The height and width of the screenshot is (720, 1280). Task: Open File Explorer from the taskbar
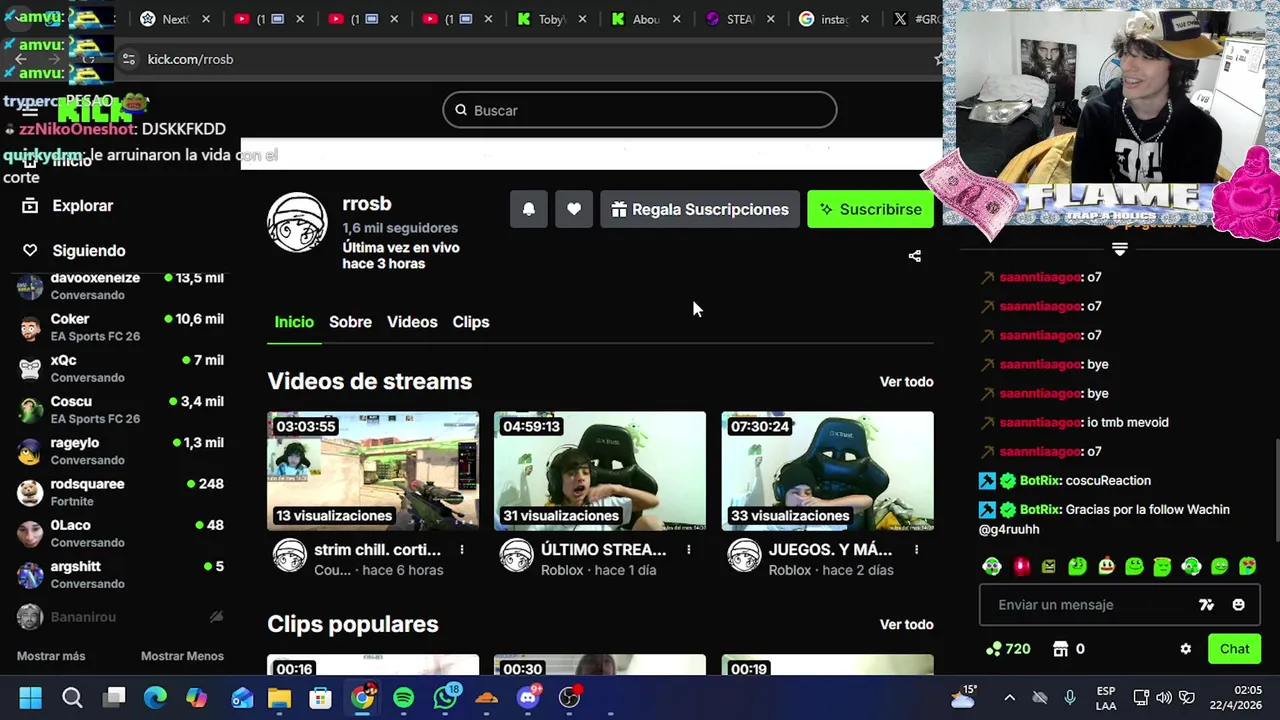(x=279, y=698)
